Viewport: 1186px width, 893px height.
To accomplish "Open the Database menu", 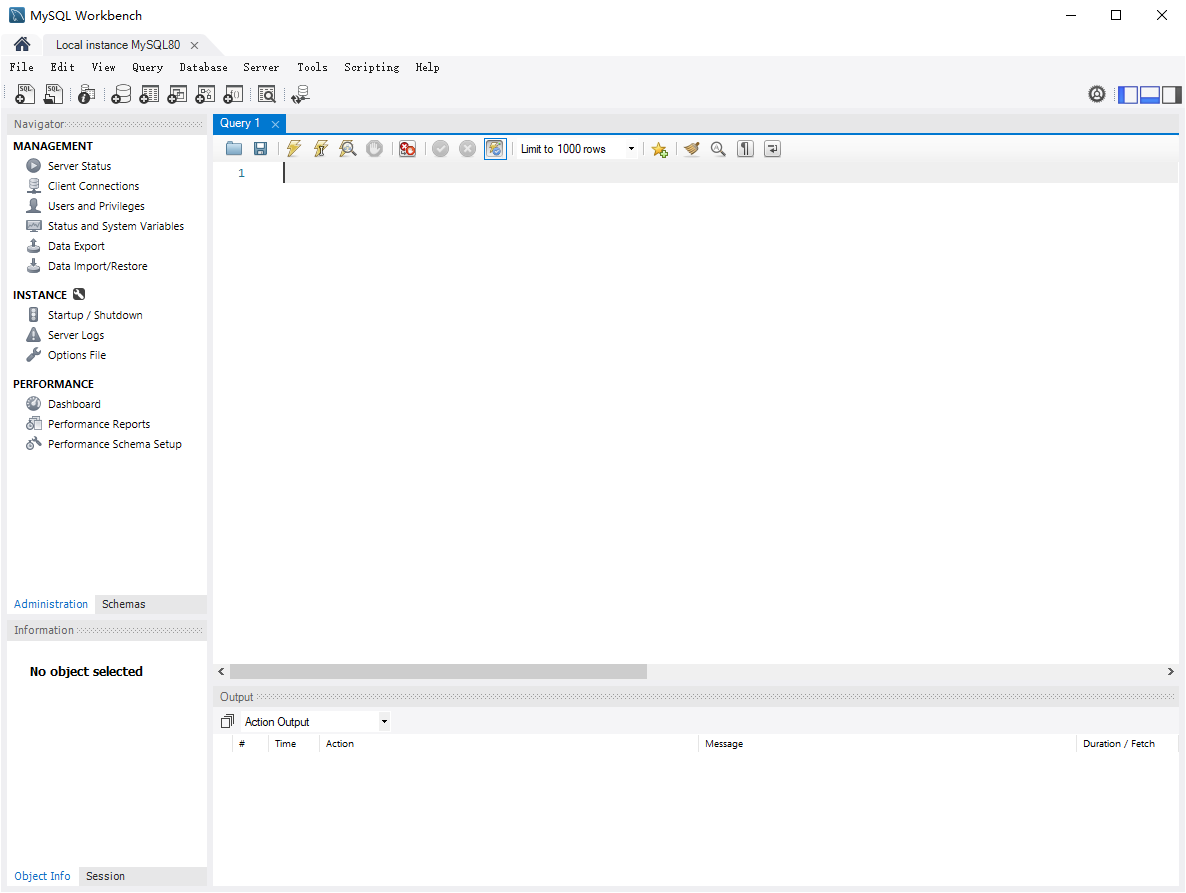I will pos(203,67).
